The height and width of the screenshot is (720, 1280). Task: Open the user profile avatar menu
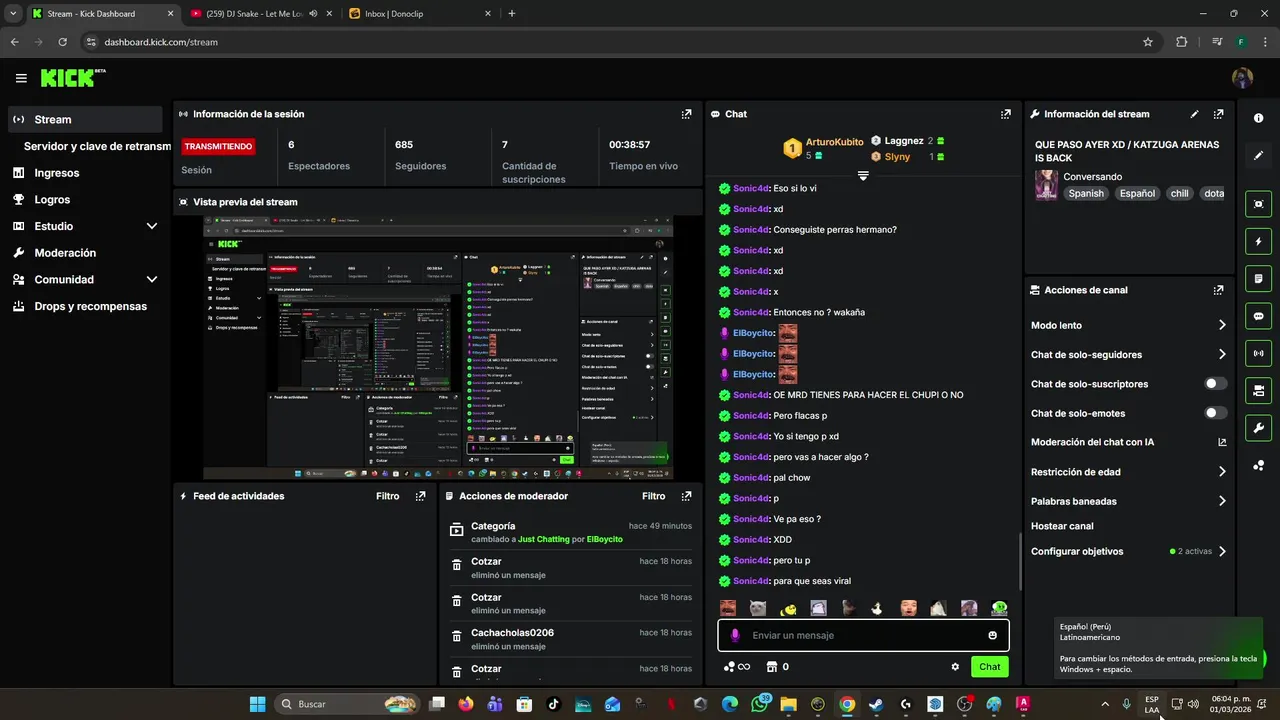coord(1242,78)
